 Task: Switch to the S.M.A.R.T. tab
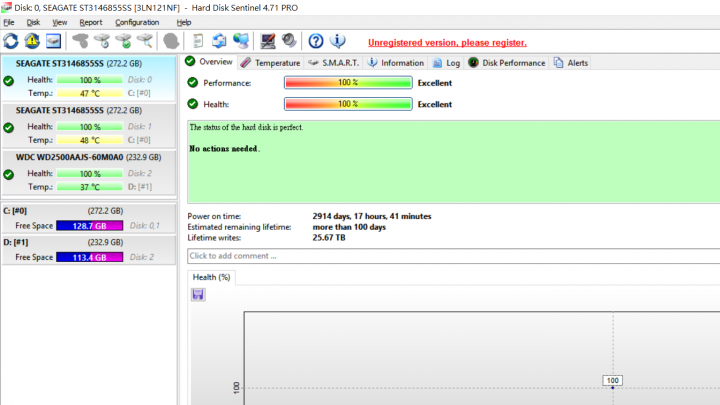tap(334, 63)
